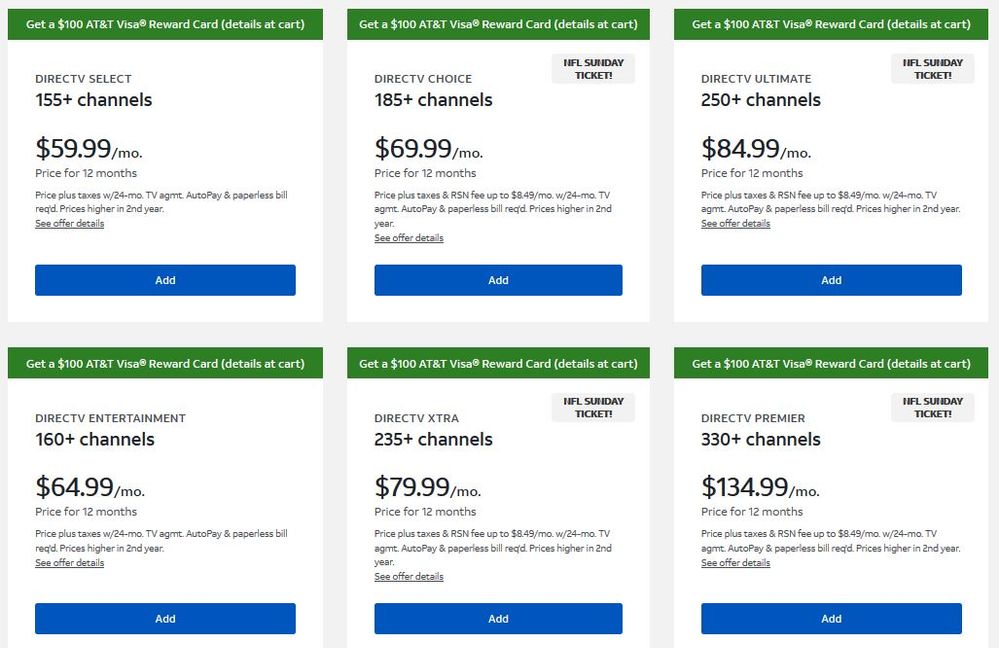Add the DIRECTV XTRA package

pyautogui.click(x=498, y=619)
